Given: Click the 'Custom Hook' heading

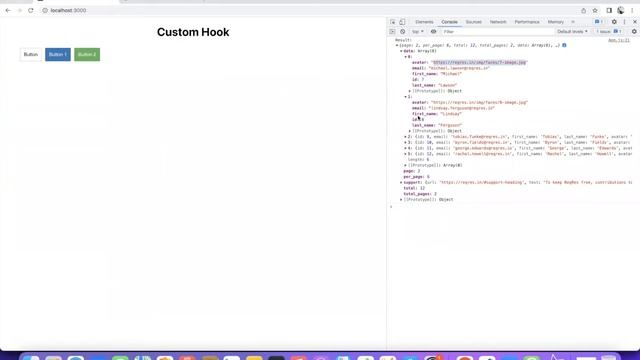Looking at the screenshot, I should [193, 32].
